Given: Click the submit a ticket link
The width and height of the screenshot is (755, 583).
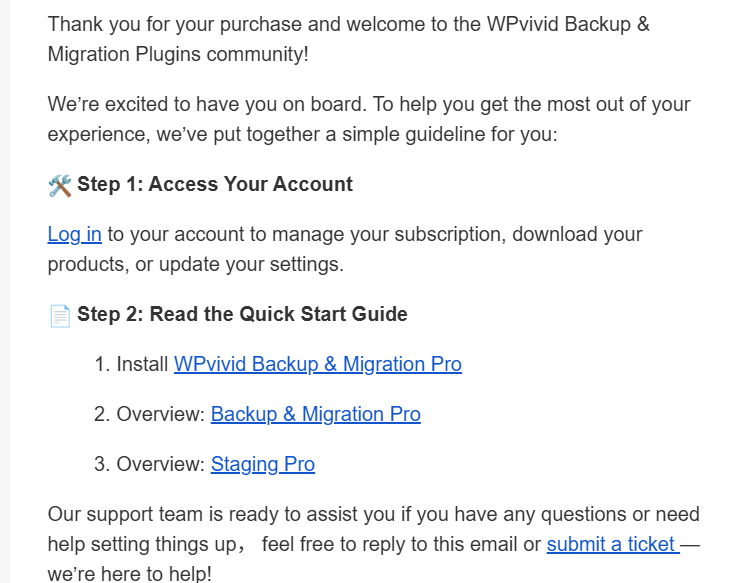Looking at the screenshot, I should tap(611, 545).
